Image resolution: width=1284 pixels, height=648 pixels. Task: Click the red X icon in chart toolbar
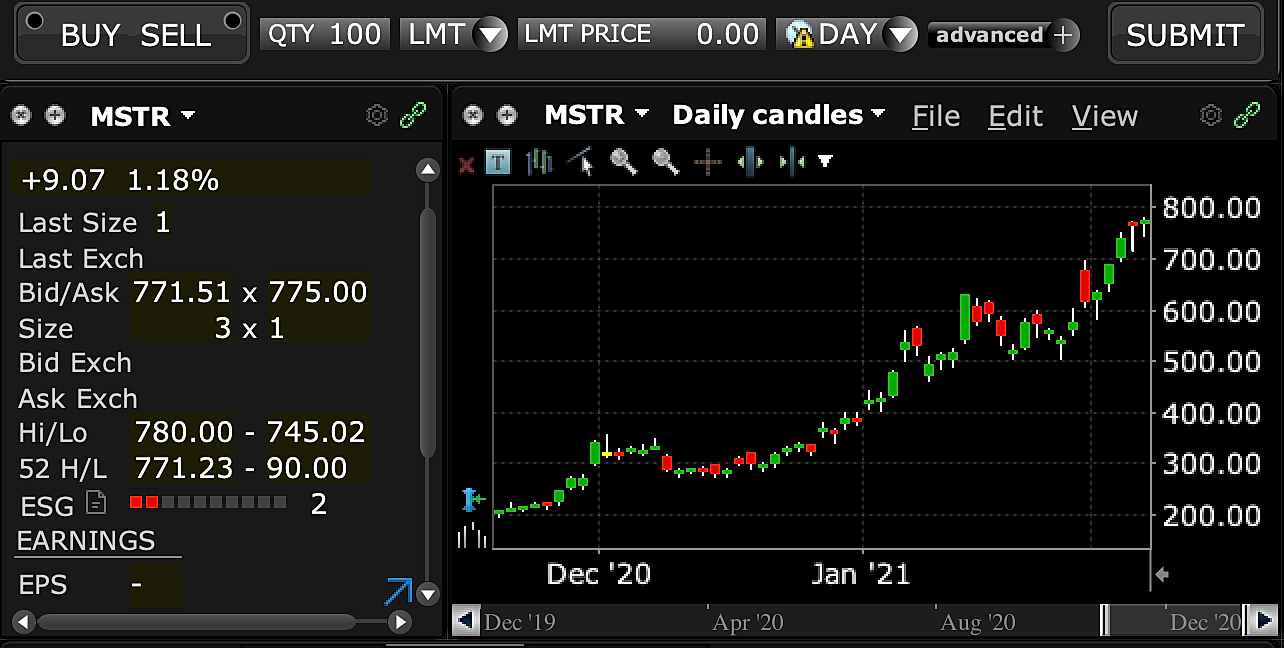pyautogui.click(x=466, y=163)
